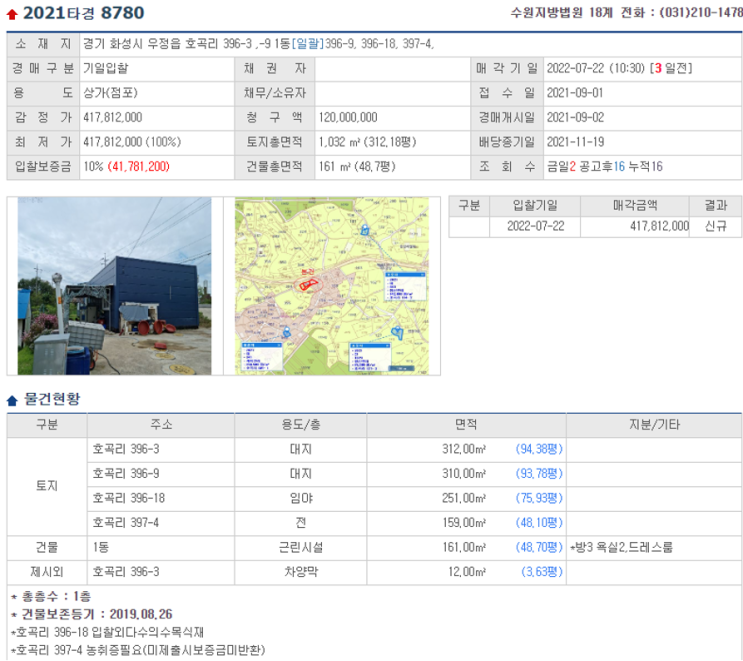Viewport: 743px width, 661px height.
Task: Click note 호곡리 396-18 입찰외다수의수목식재
Action: pyautogui.click(x=108, y=633)
